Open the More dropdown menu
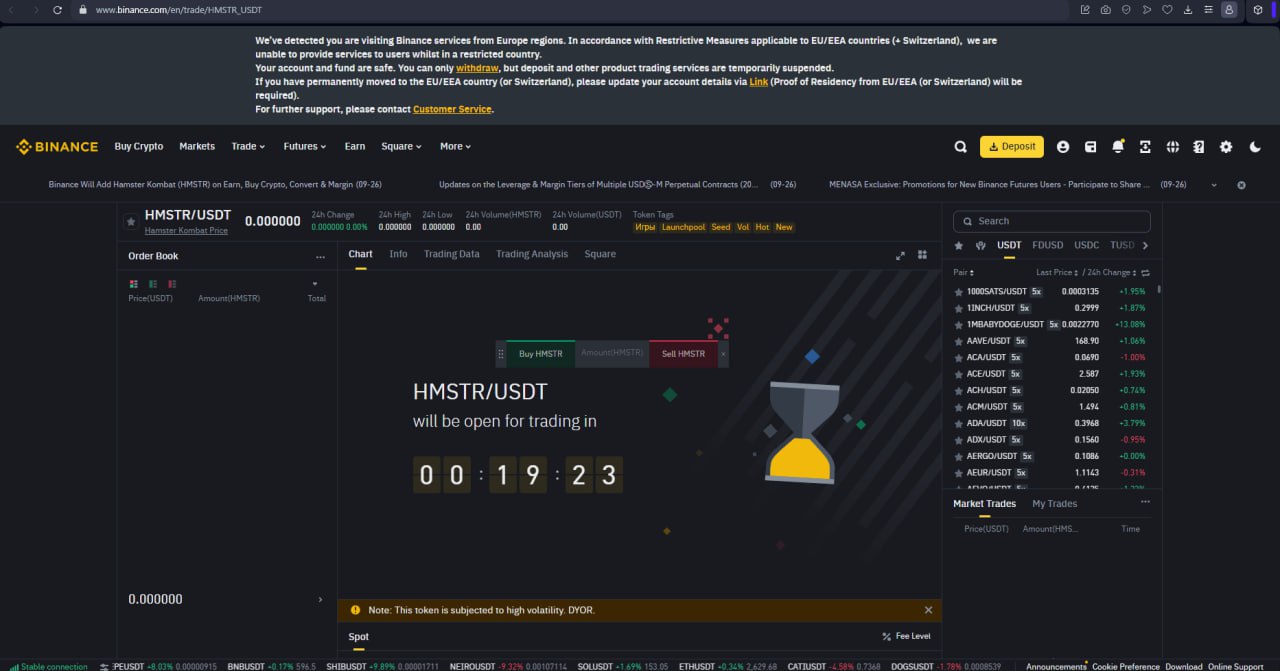The width and height of the screenshot is (1280, 671). pos(455,147)
